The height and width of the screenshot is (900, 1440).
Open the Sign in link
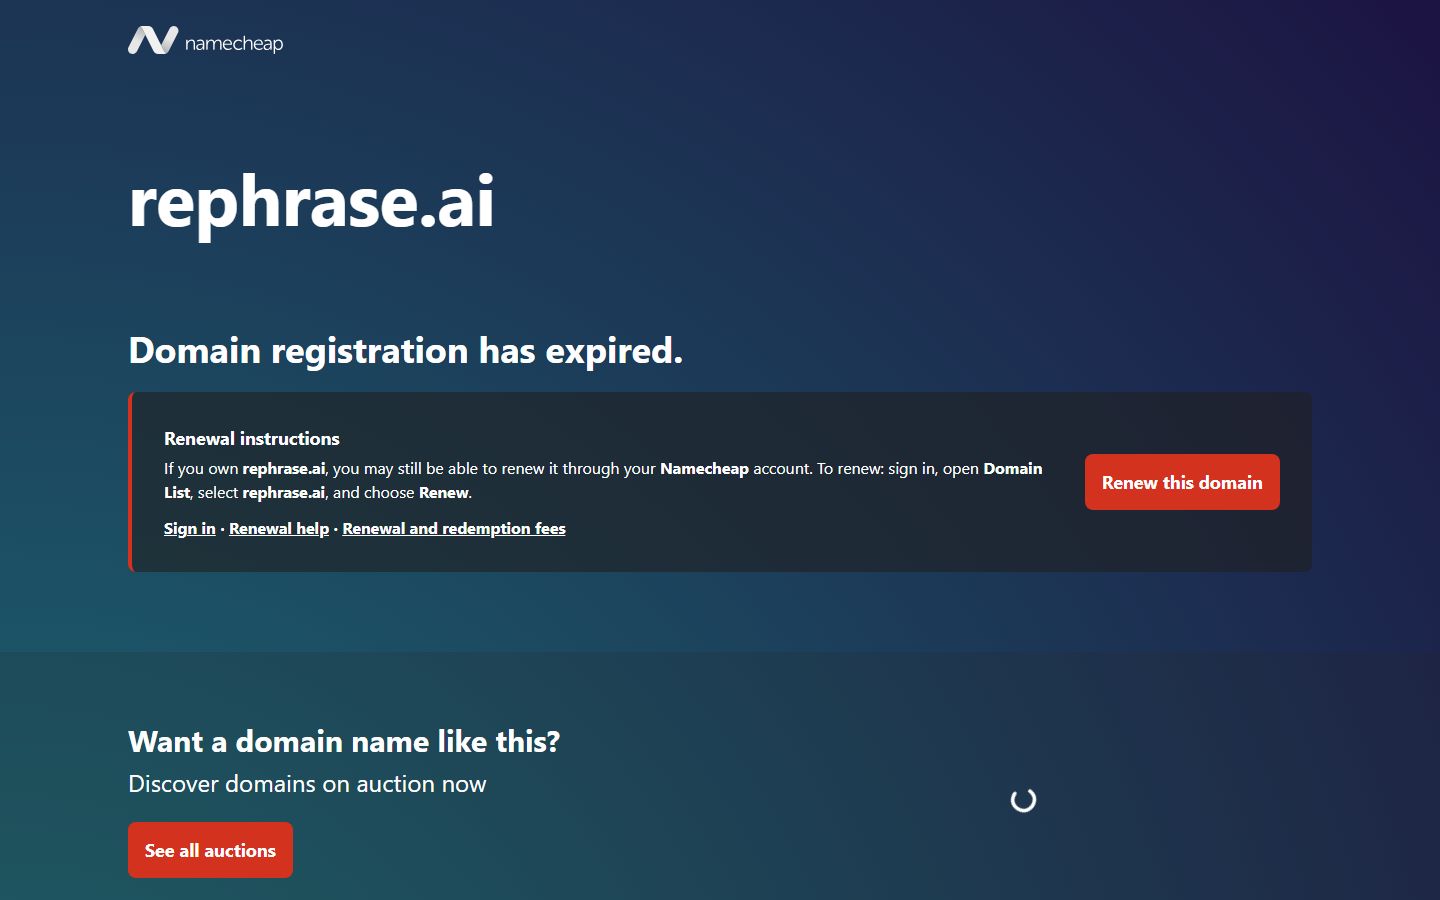[190, 528]
